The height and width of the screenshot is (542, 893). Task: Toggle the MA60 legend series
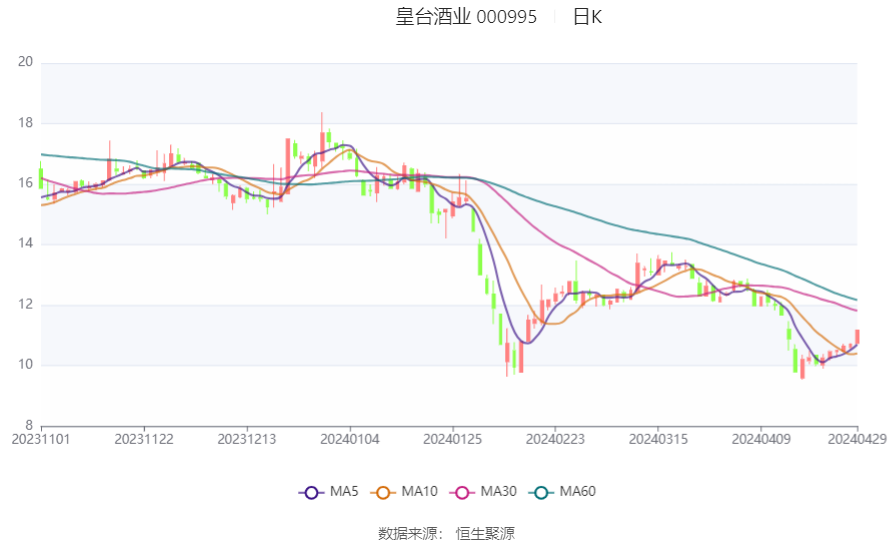[x=562, y=492]
